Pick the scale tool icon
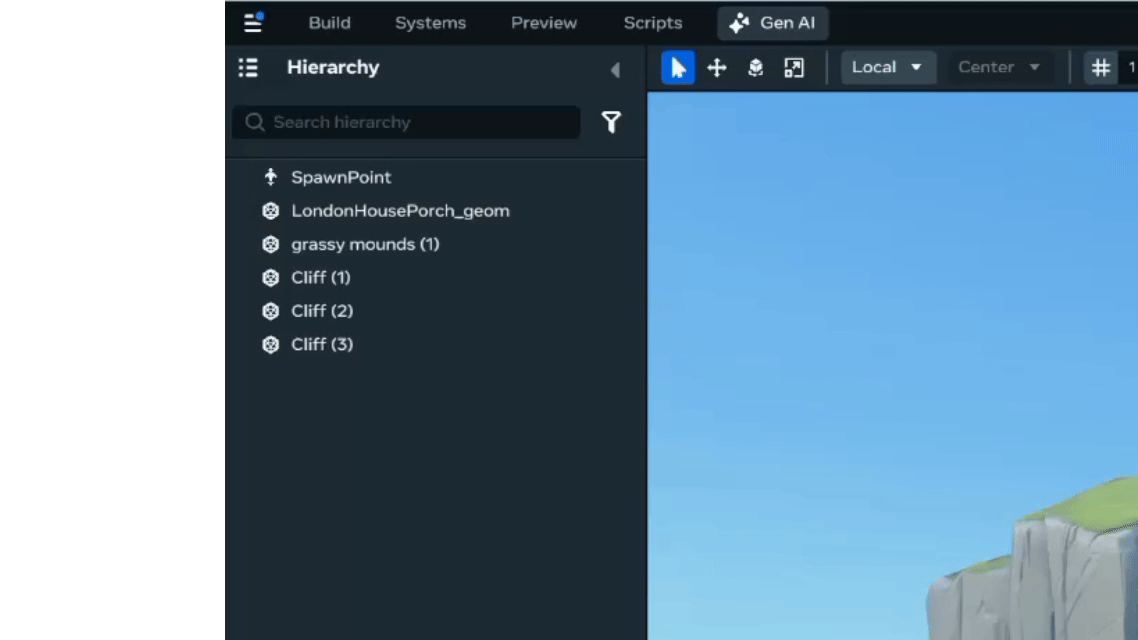This screenshot has height=640, width=1138. (794, 68)
